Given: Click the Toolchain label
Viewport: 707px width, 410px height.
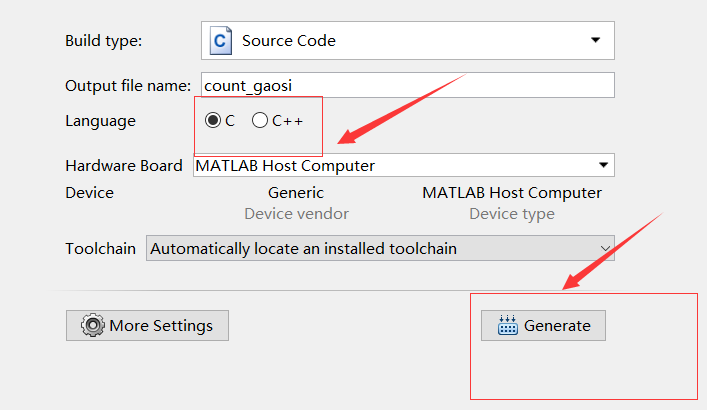Looking at the screenshot, I should pyautogui.click(x=100, y=248).
